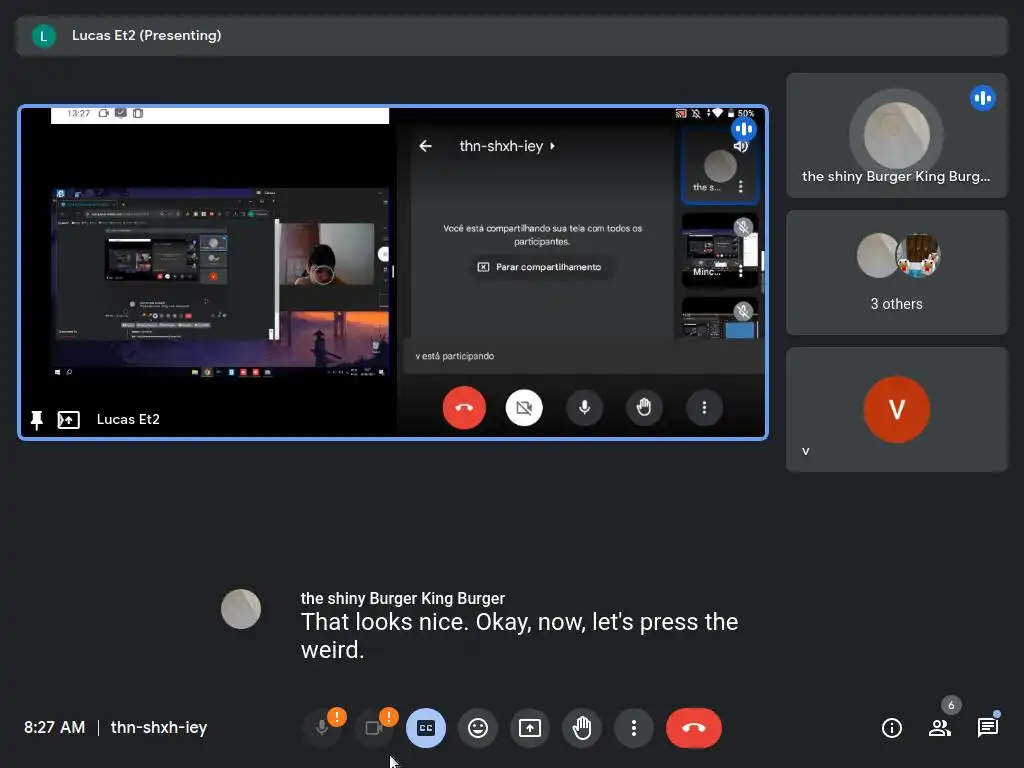Expand thn-shxh-iey meeting title arrow in phone
The width and height of the screenshot is (1024, 768).
click(552, 146)
